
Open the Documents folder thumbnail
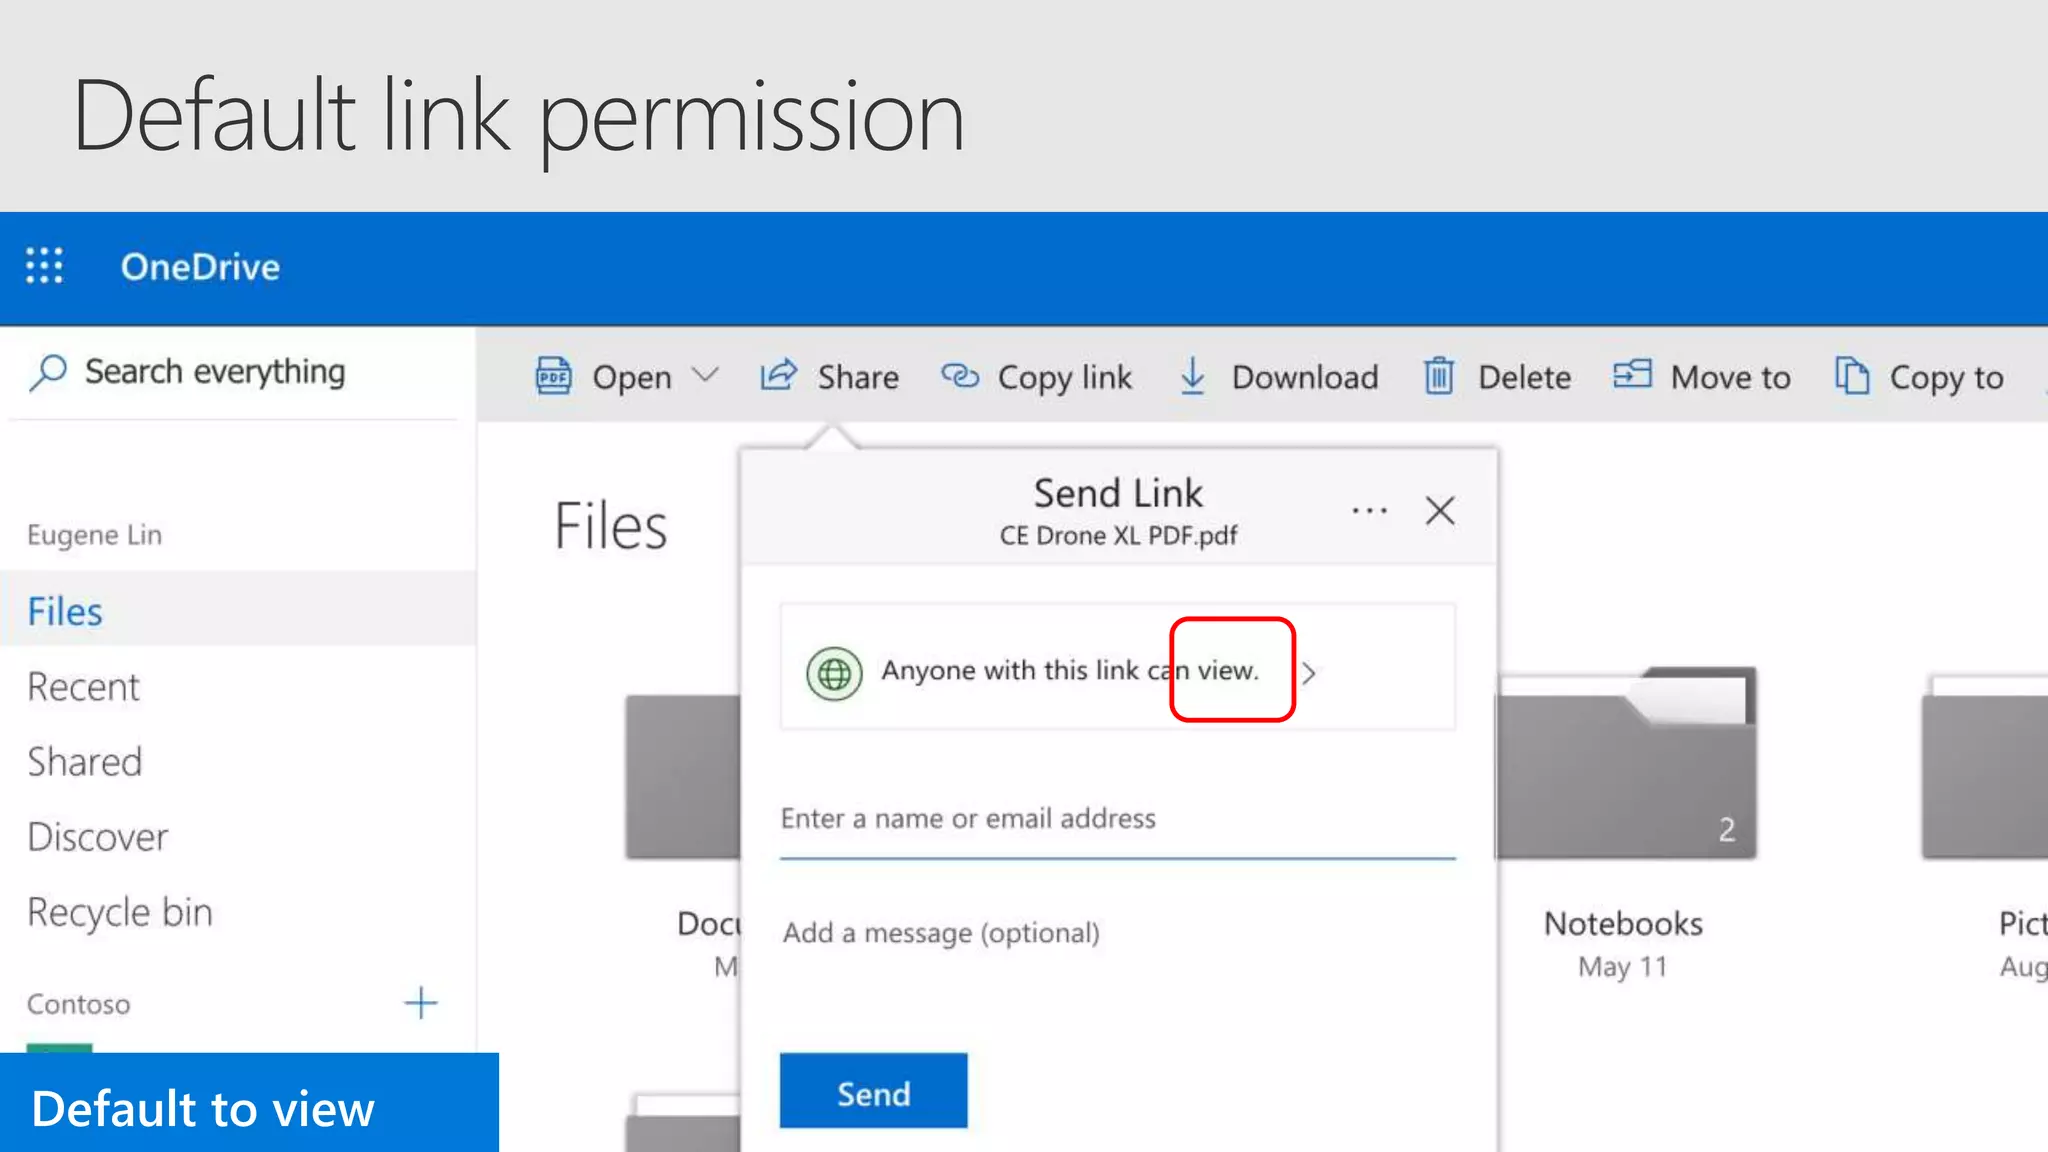(683, 777)
